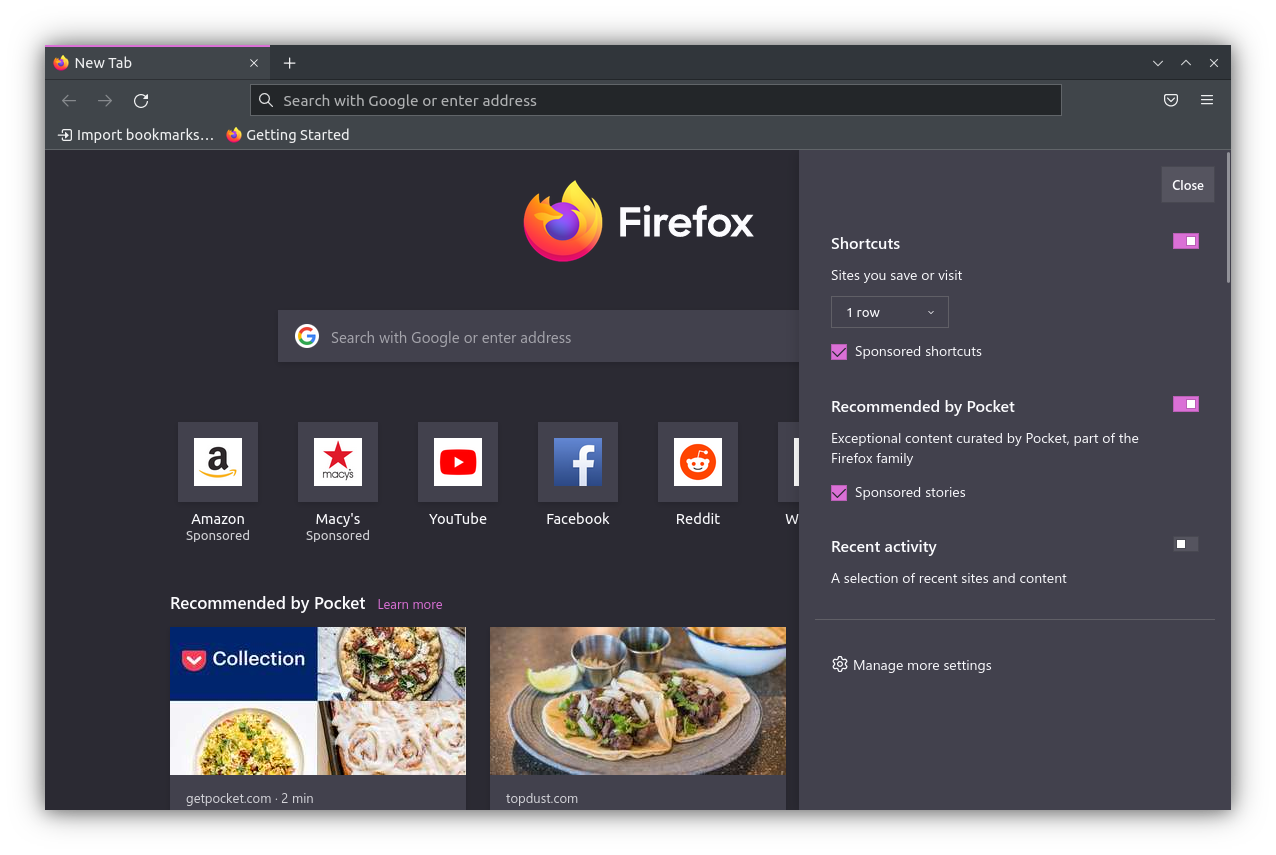The width and height of the screenshot is (1276, 855).
Task: Click the settings panel scrollbar
Action: pos(1228,217)
